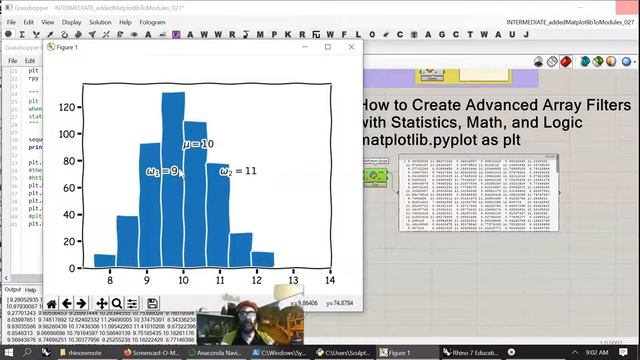
Task: Switch to the Output tab in script editor
Action: pyautogui.click(x=13, y=289)
